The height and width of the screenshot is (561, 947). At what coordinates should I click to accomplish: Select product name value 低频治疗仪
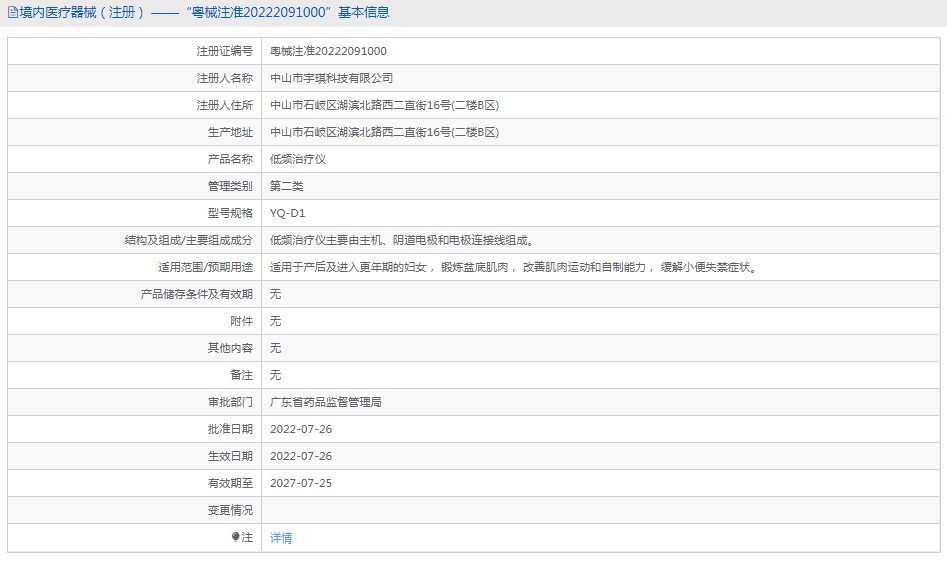click(298, 159)
